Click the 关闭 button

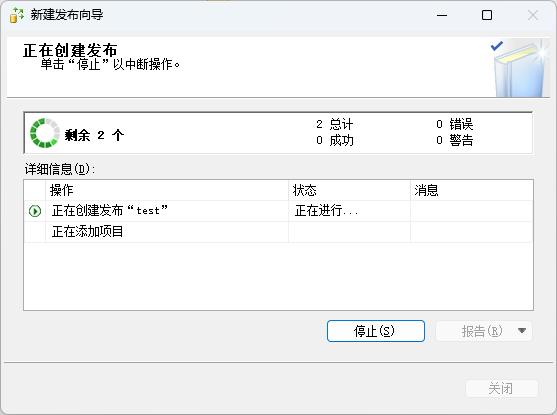(x=502, y=388)
